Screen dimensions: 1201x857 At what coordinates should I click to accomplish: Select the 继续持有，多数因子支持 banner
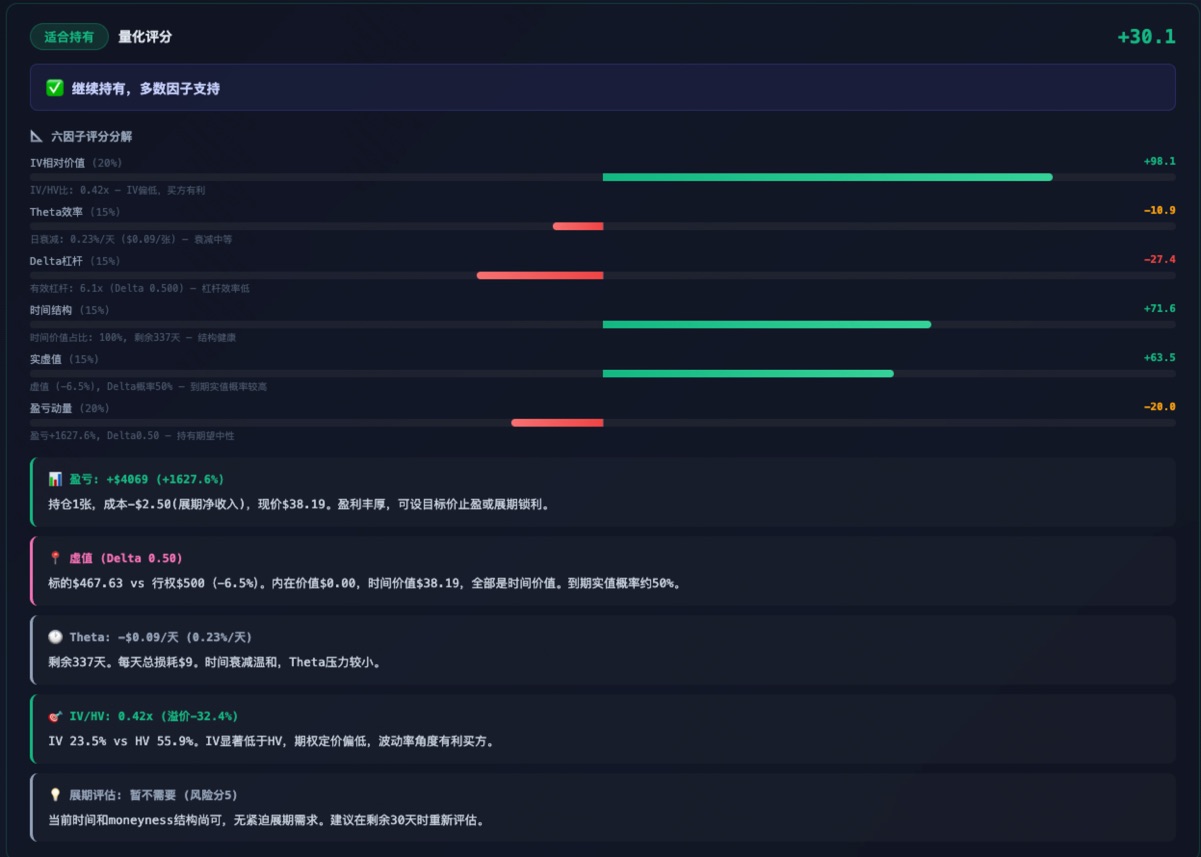pos(602,88)
